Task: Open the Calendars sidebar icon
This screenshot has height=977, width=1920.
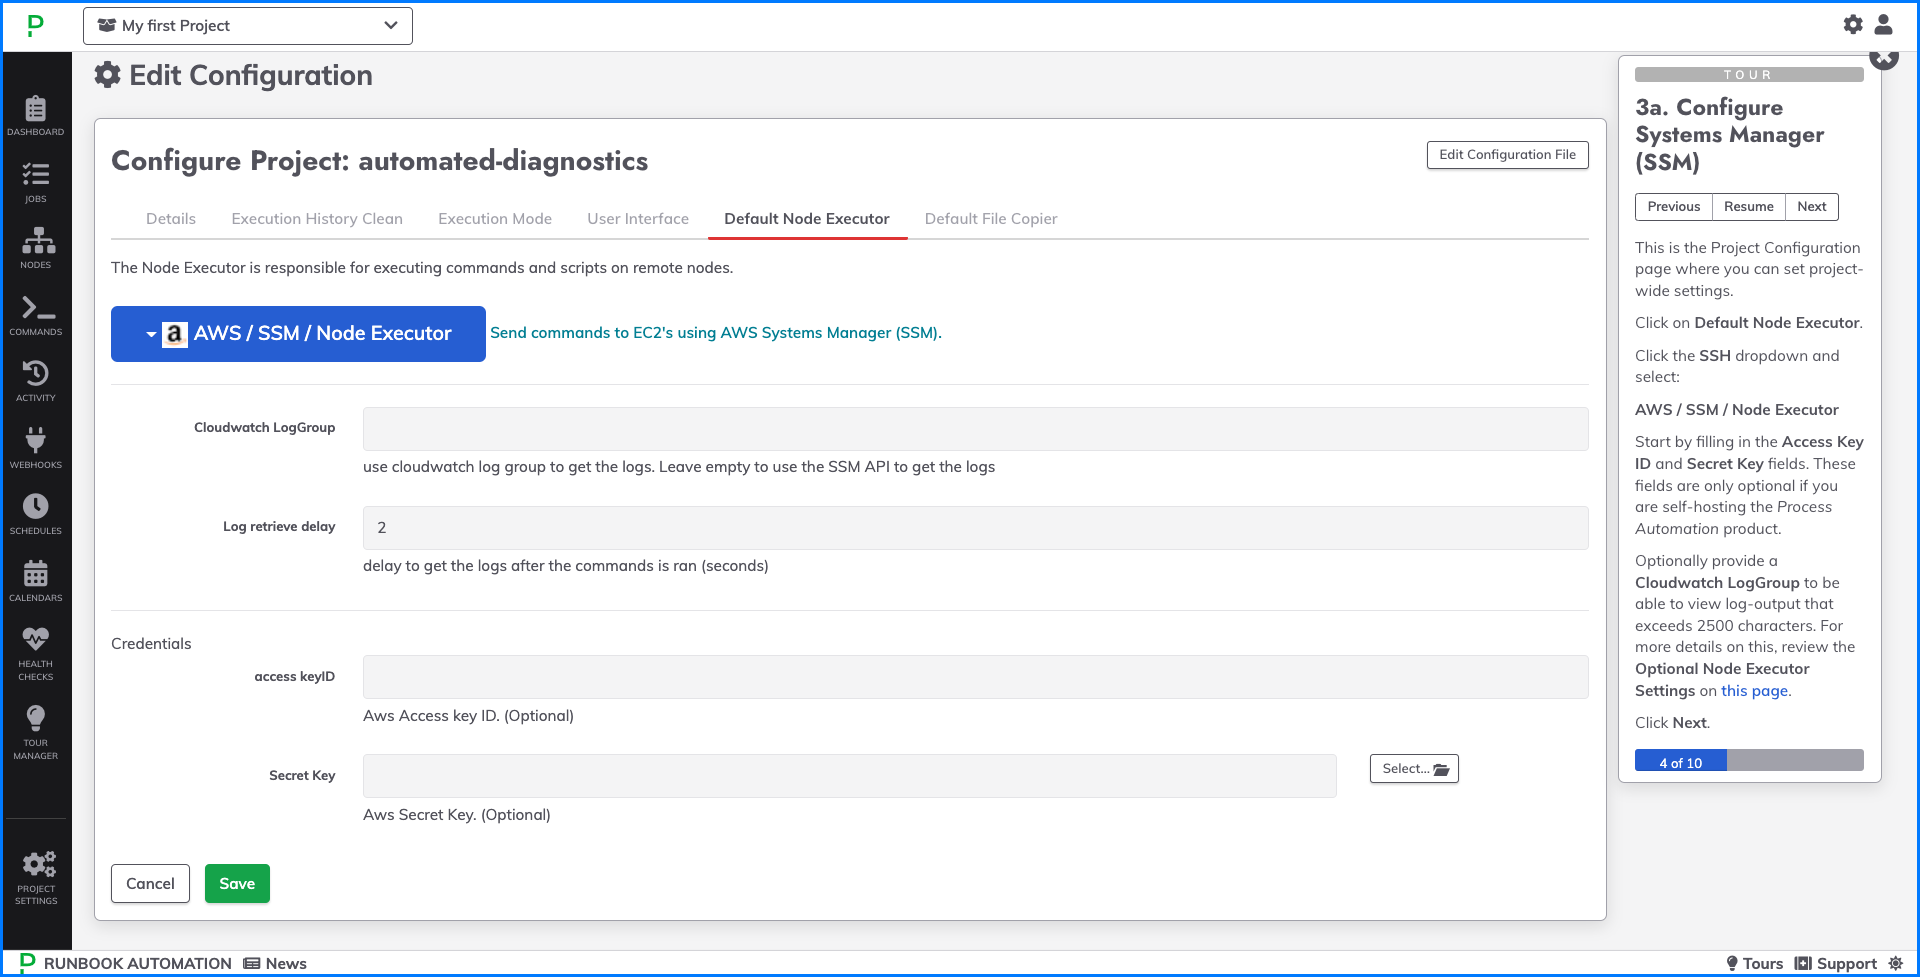Action: (x=36, y=582)
